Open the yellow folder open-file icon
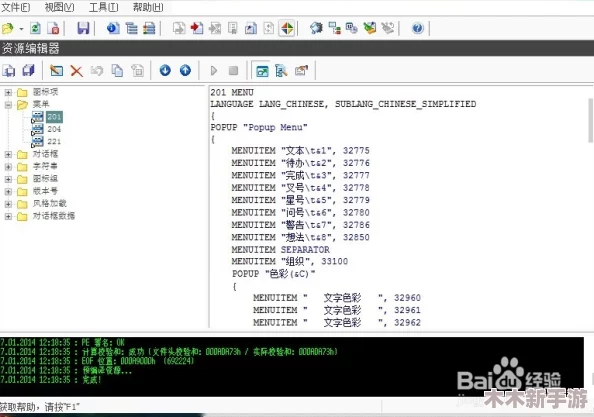Viewport: 594px width, 417px height. pyautogui.click(x=8, y=28)
